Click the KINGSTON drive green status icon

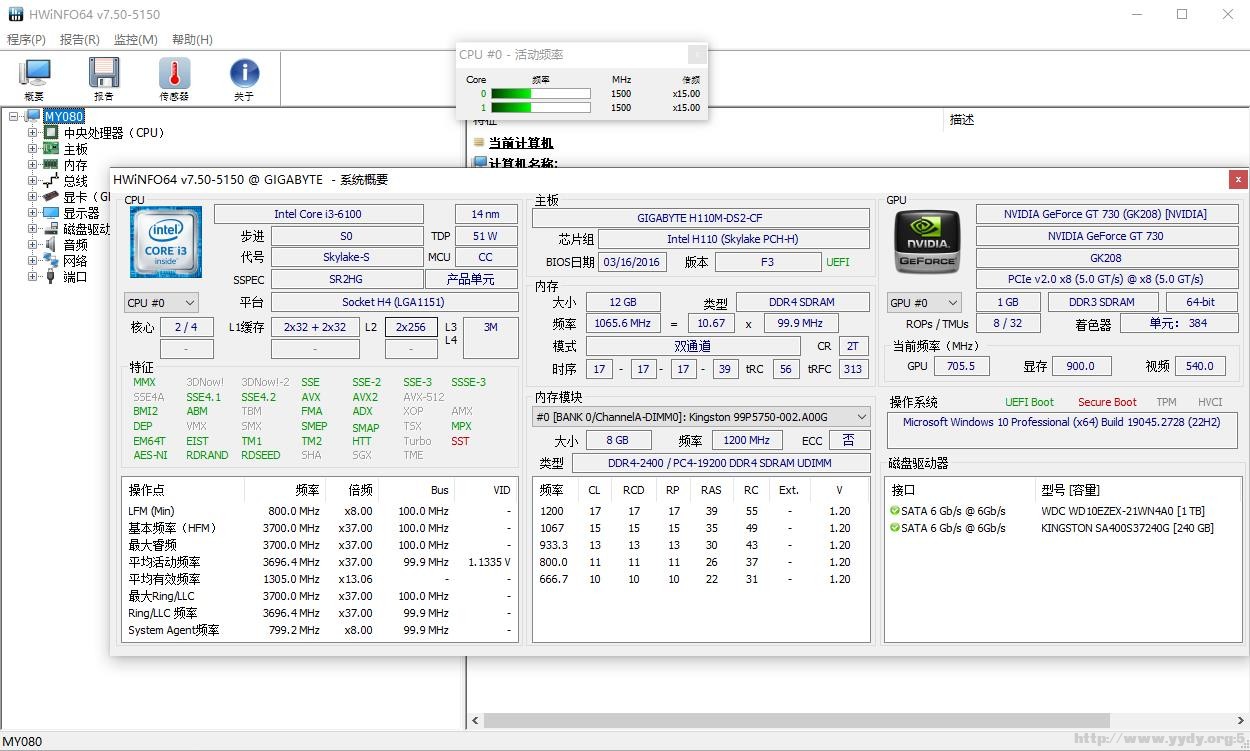[x=894, y=528]
